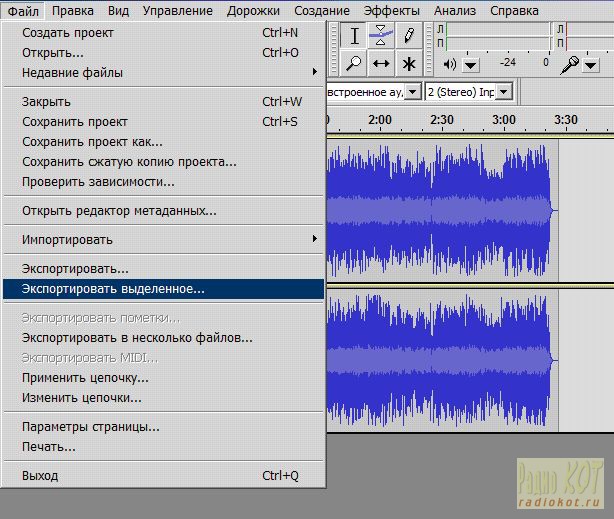
Task: Open the Вид menu
Action: click(x=118, y=11)
